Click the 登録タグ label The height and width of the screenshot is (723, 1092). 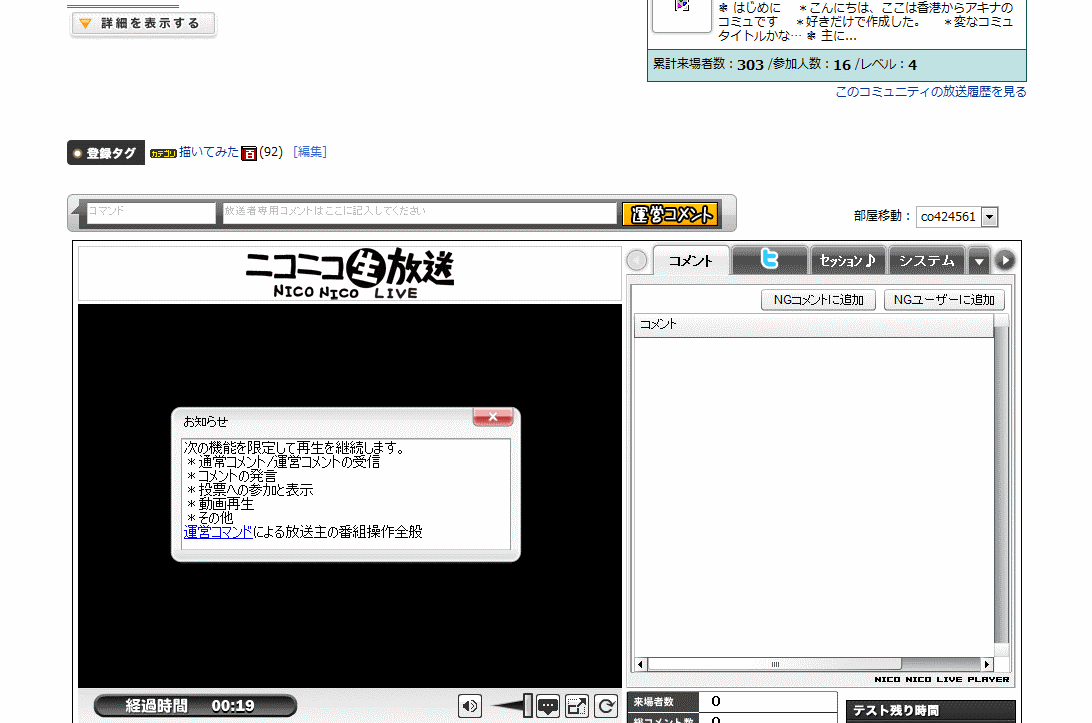(x=106, y=153)
